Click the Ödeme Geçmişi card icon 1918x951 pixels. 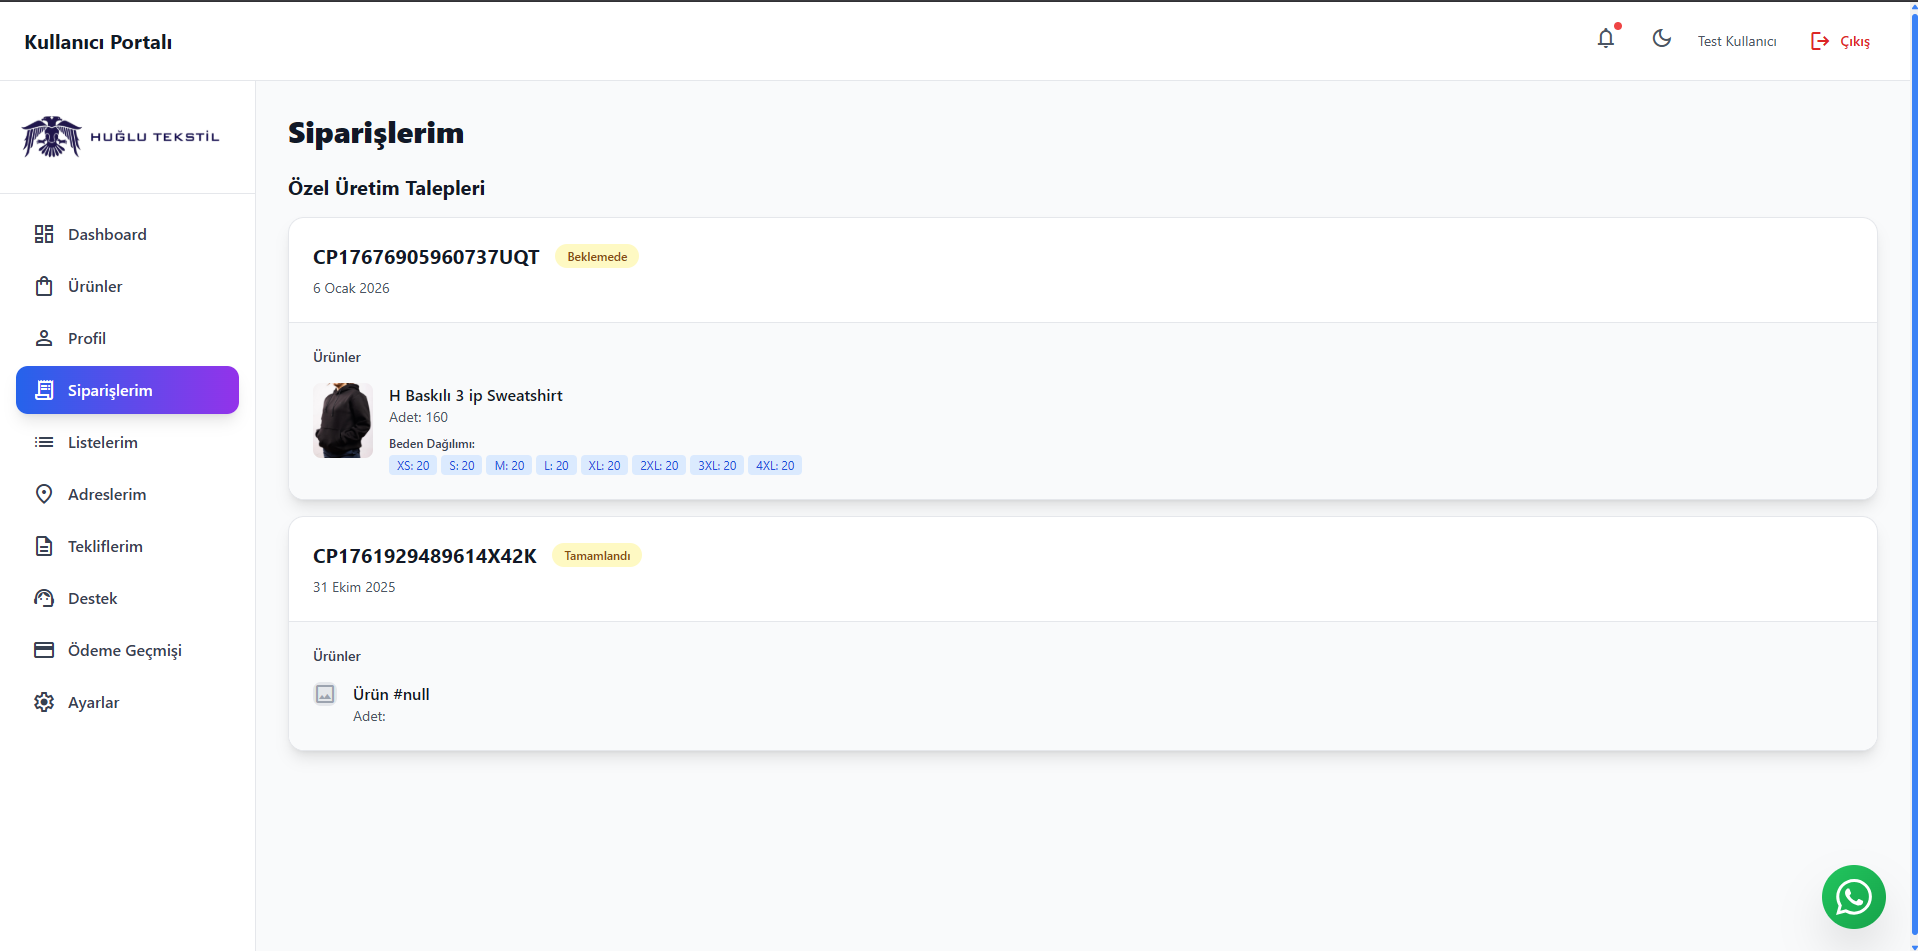pos(44,650)
